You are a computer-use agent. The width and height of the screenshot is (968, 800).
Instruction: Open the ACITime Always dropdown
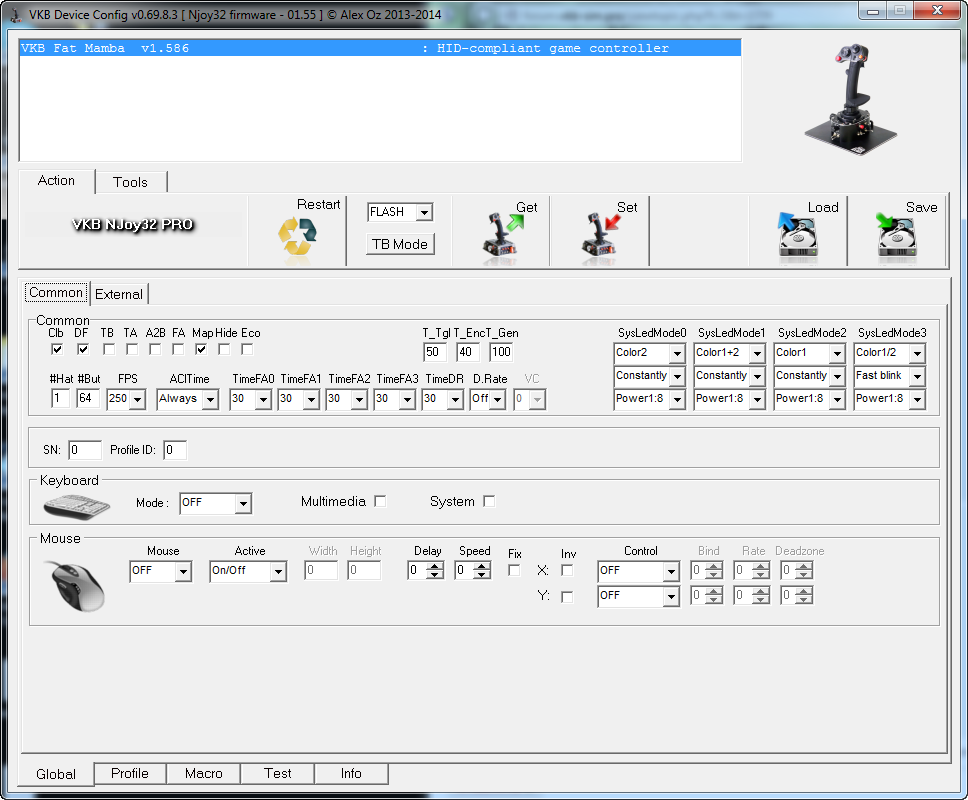tap(210, 399)
